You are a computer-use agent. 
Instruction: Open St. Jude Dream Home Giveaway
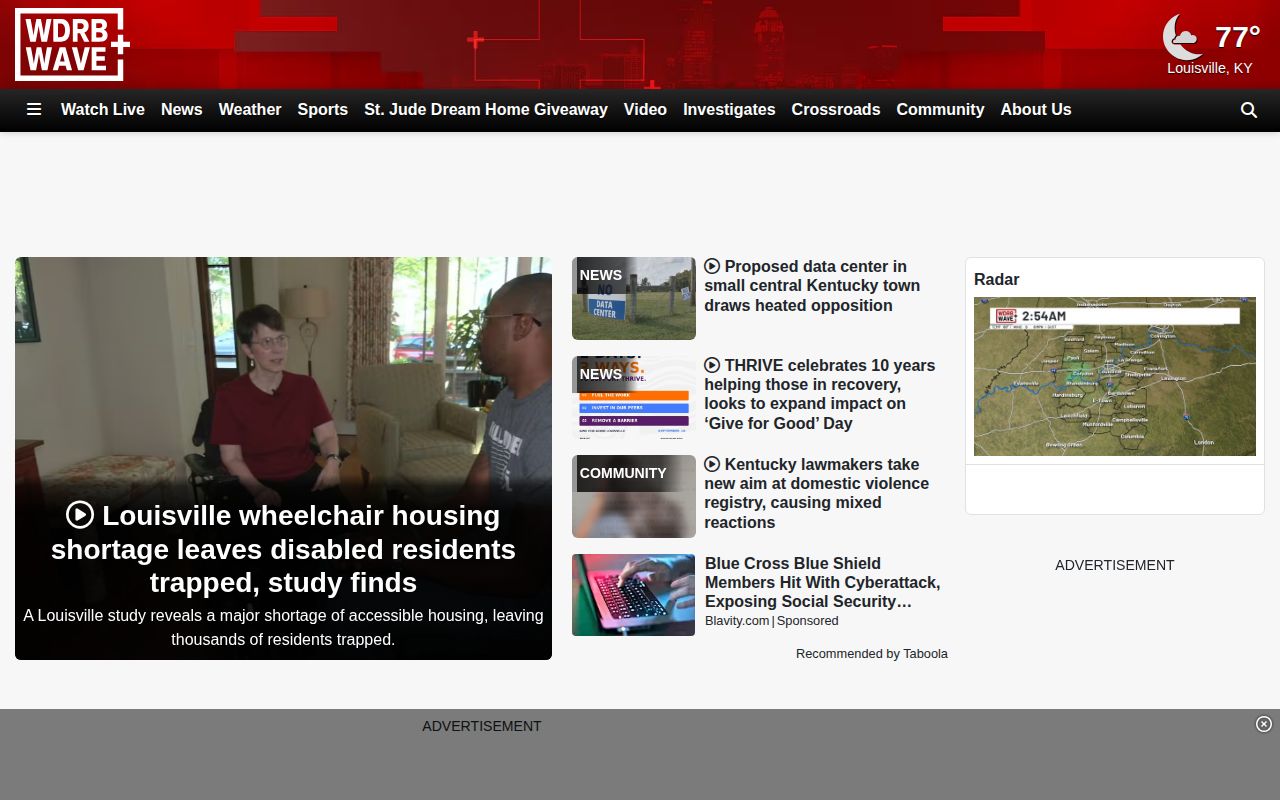[x=486, y=110]
